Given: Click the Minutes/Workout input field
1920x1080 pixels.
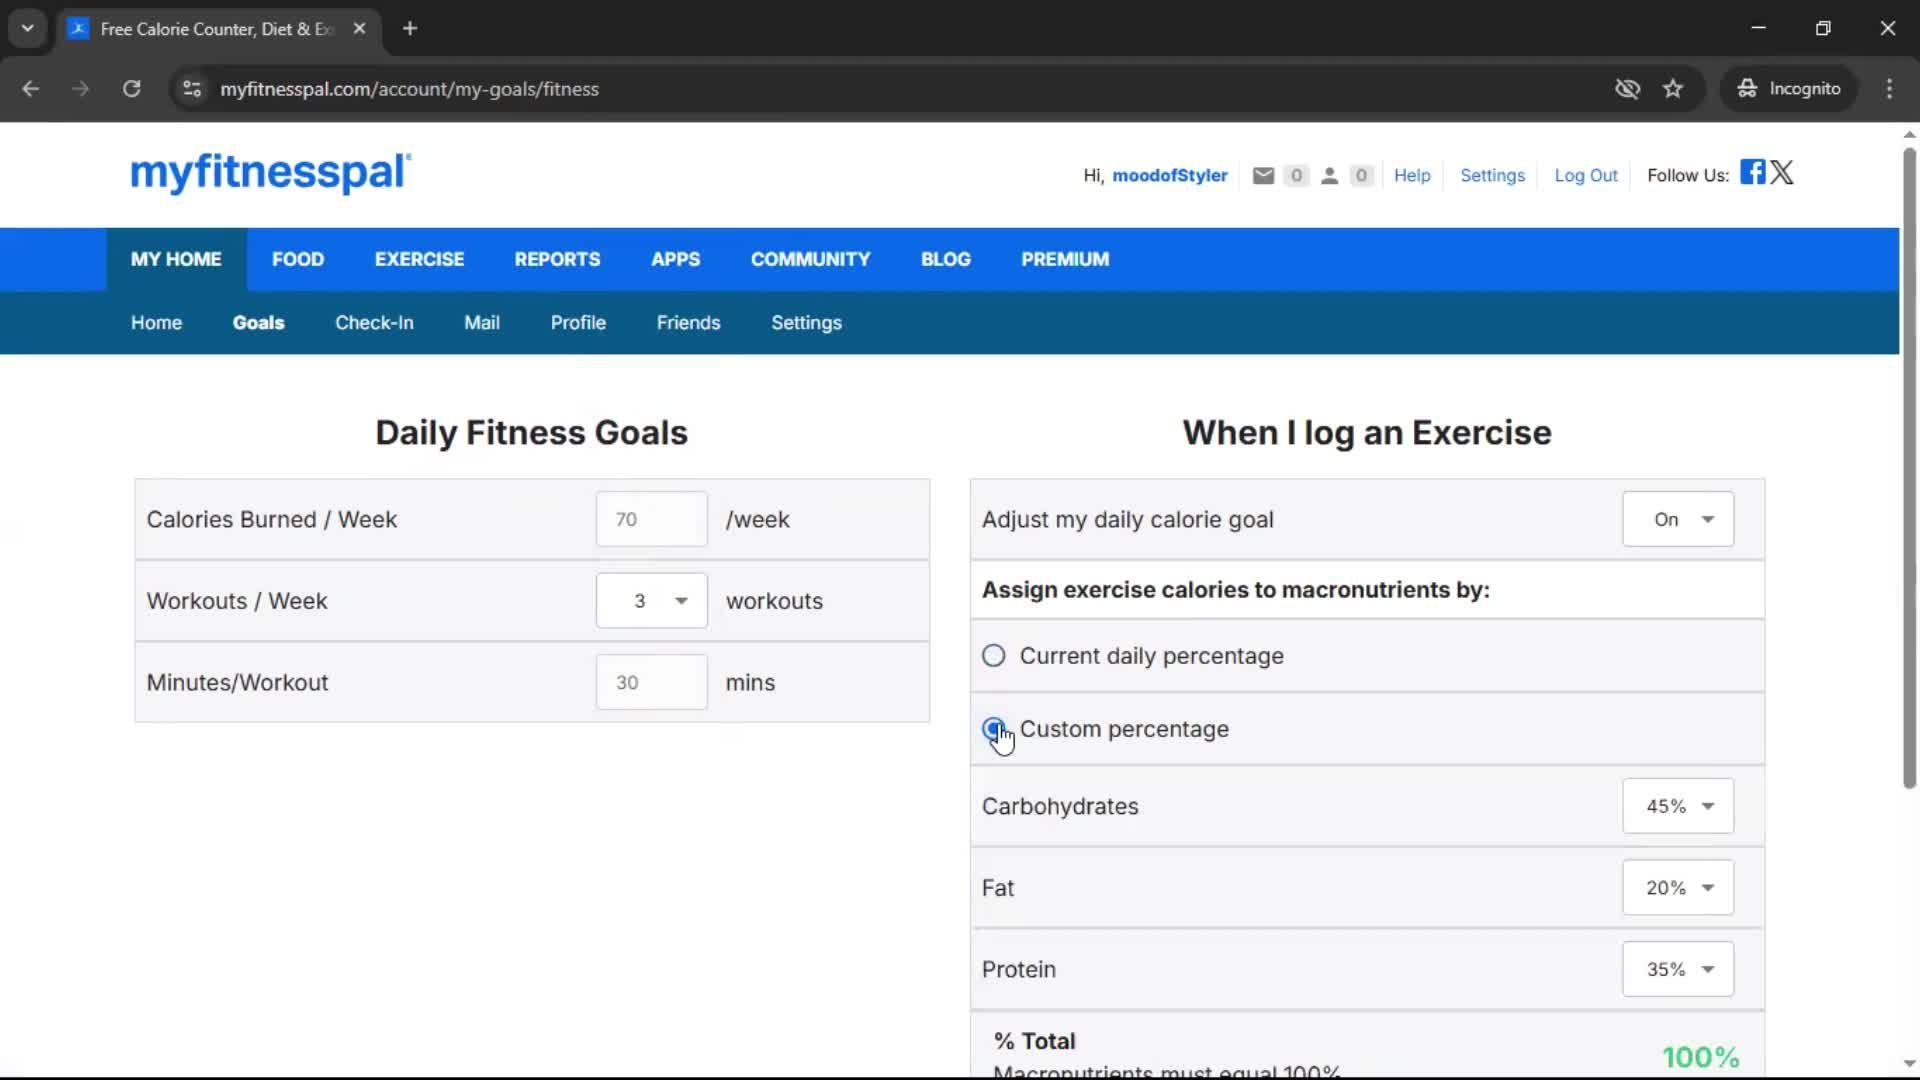Looking at the screenshot, I should [x=651, y=682].
